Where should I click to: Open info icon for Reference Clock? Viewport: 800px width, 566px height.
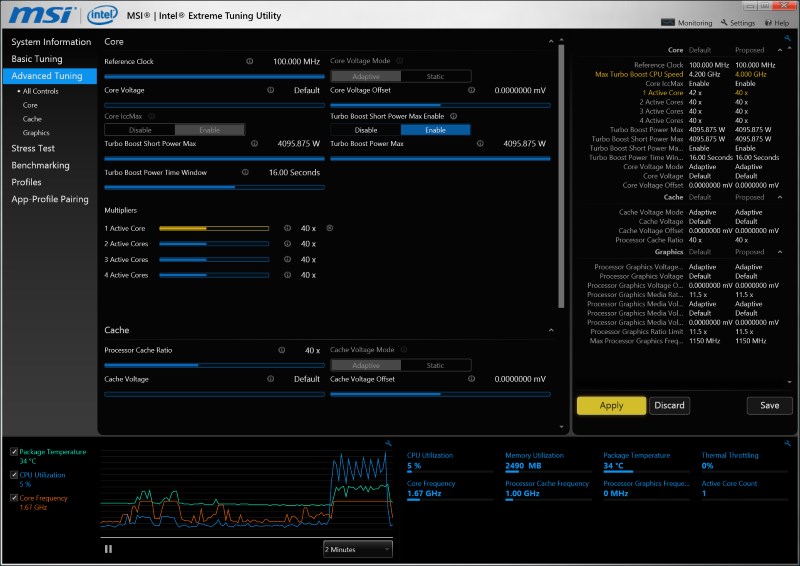249,61
